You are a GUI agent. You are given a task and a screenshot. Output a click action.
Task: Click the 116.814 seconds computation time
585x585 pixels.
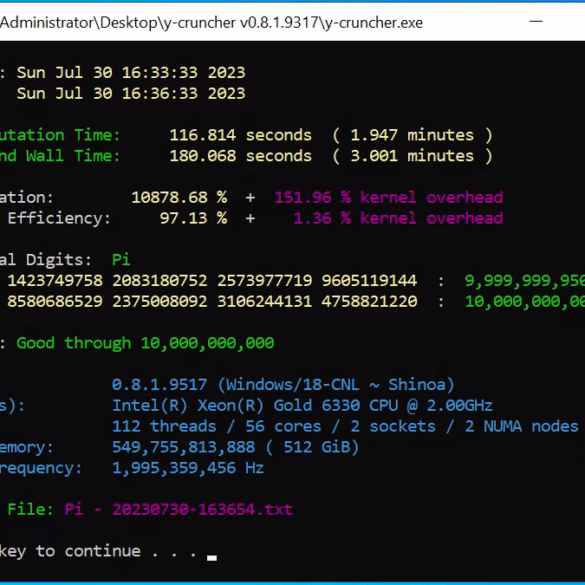click(240, 135)
